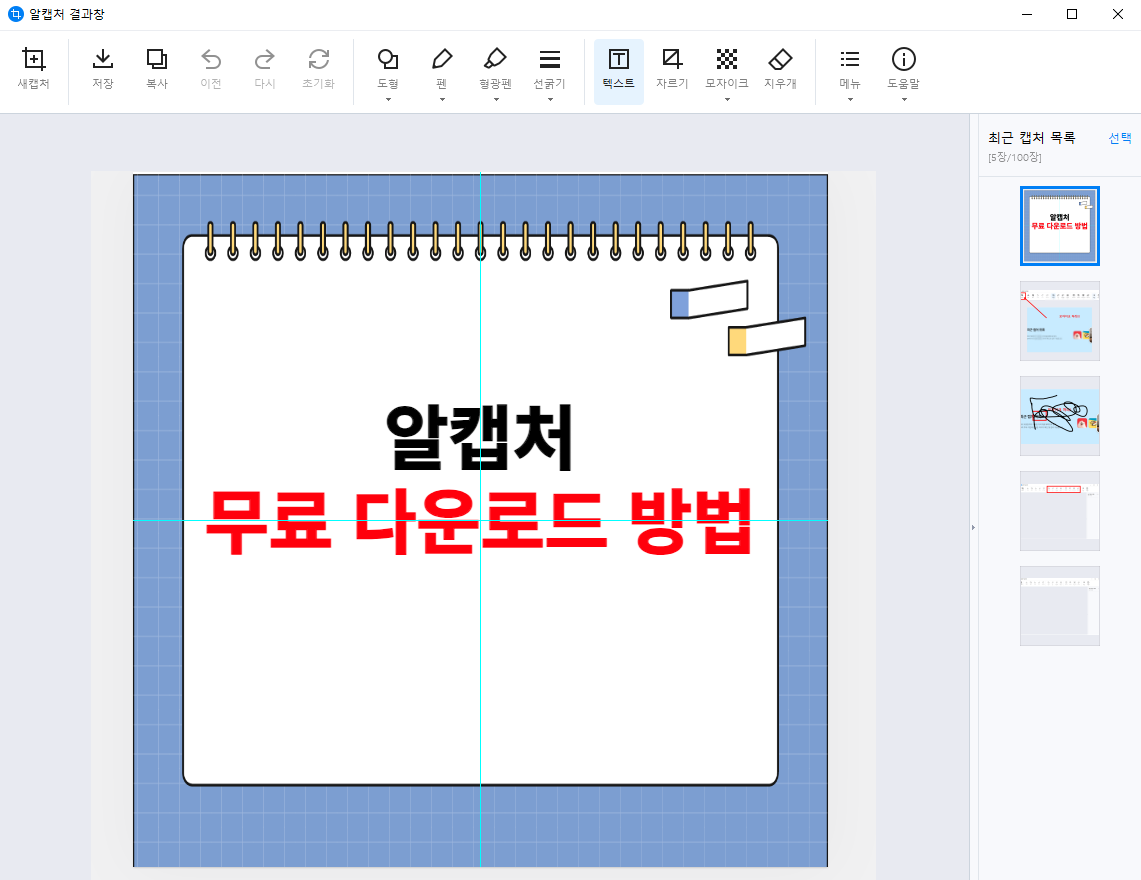This screenshot has width=1141, height=880.
Task: Click the 저장 save icon
Action: tap(102, 70)
